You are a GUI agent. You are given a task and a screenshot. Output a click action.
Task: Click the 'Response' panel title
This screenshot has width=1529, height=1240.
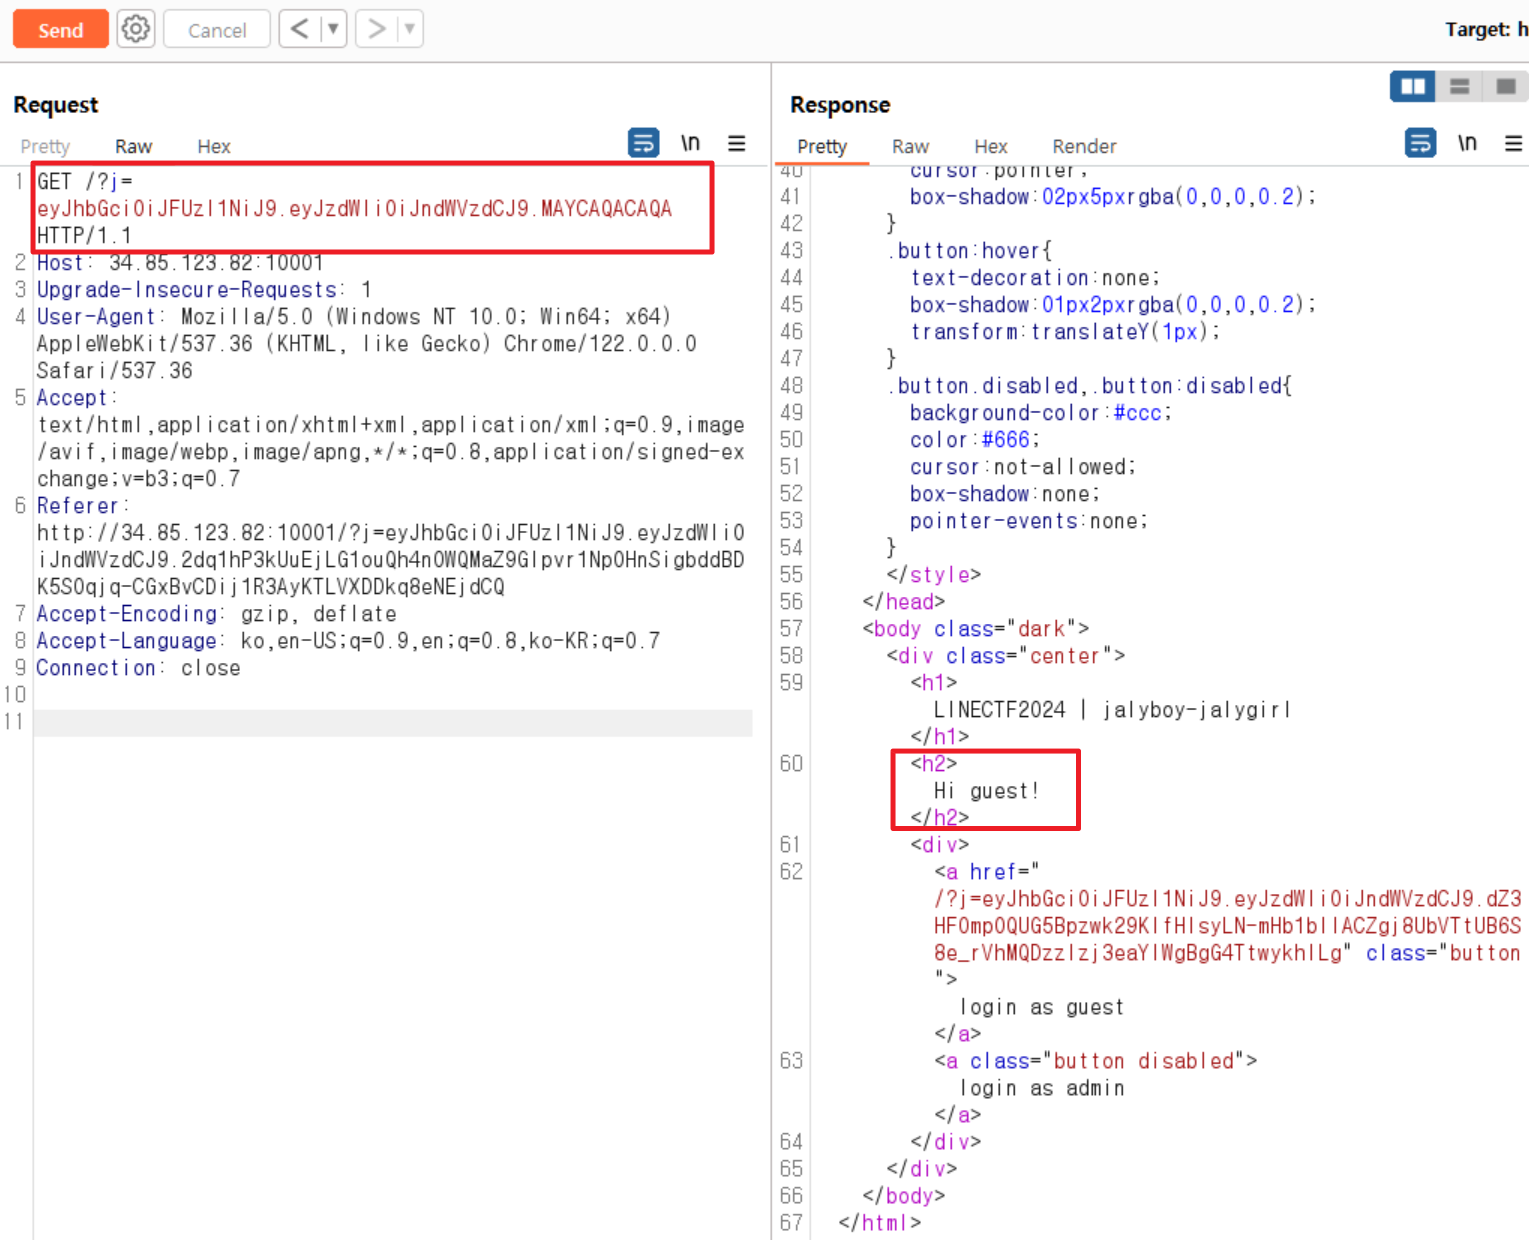click(x=840, y=105)
